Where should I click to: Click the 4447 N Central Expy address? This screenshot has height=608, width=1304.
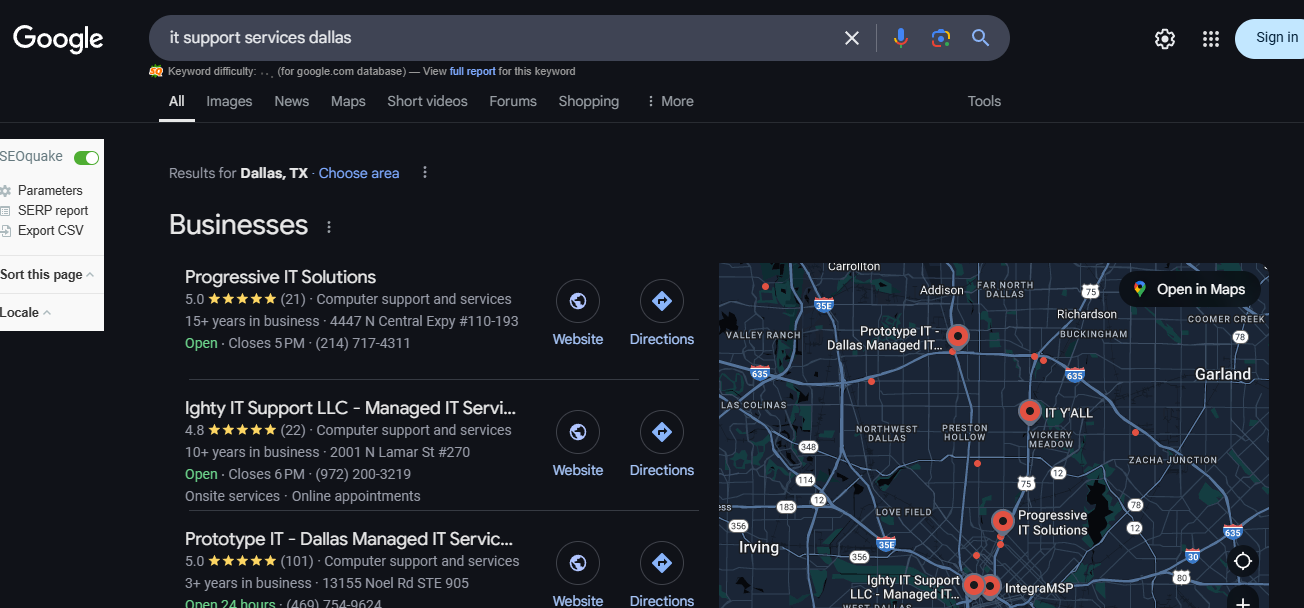pos(424,321)
